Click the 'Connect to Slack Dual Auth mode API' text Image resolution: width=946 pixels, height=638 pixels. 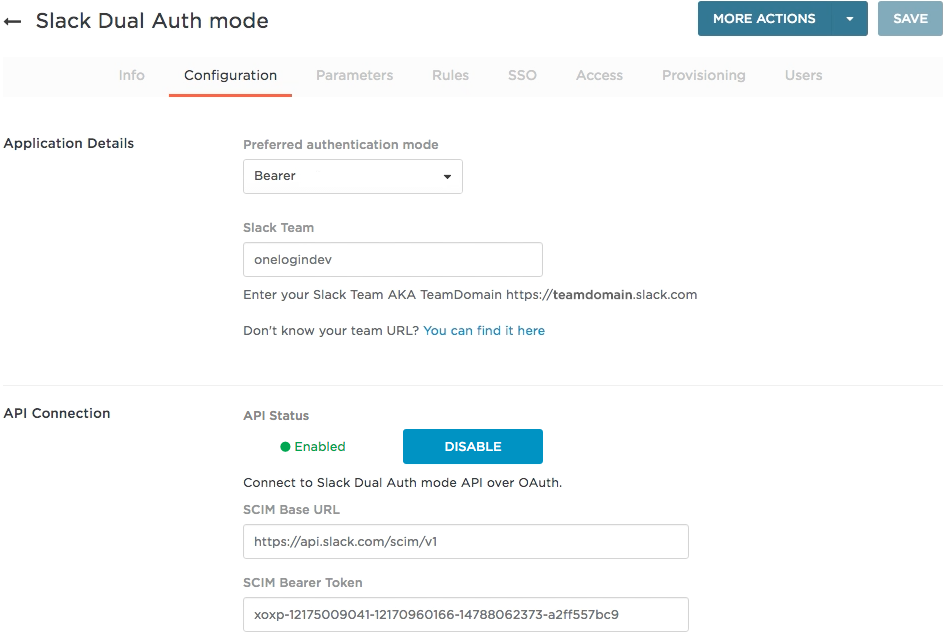click(x=402, y=483)
